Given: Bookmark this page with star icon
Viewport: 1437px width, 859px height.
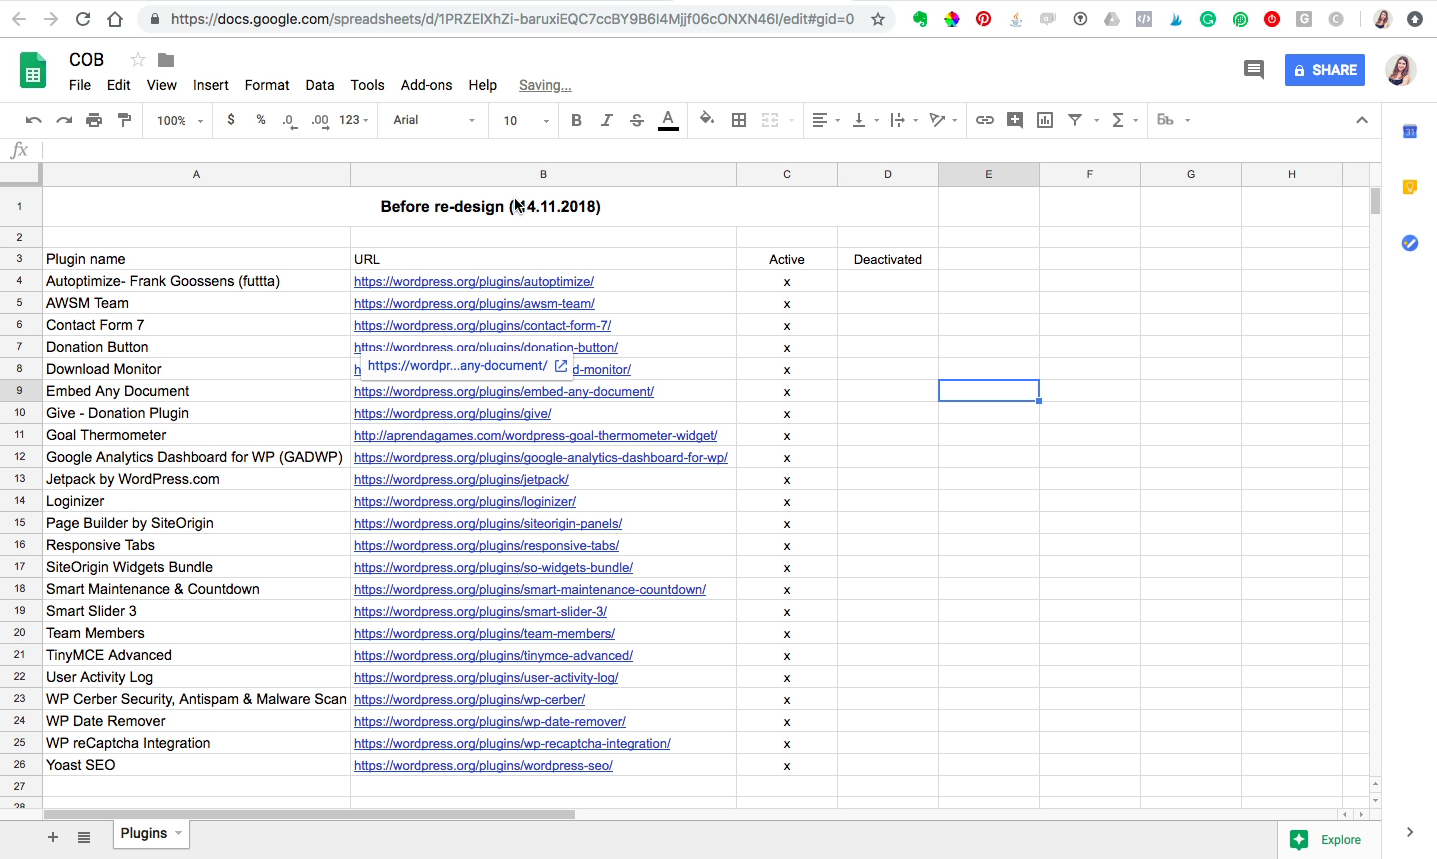Looking at the screenshot, I should click(x=878, y=19).
